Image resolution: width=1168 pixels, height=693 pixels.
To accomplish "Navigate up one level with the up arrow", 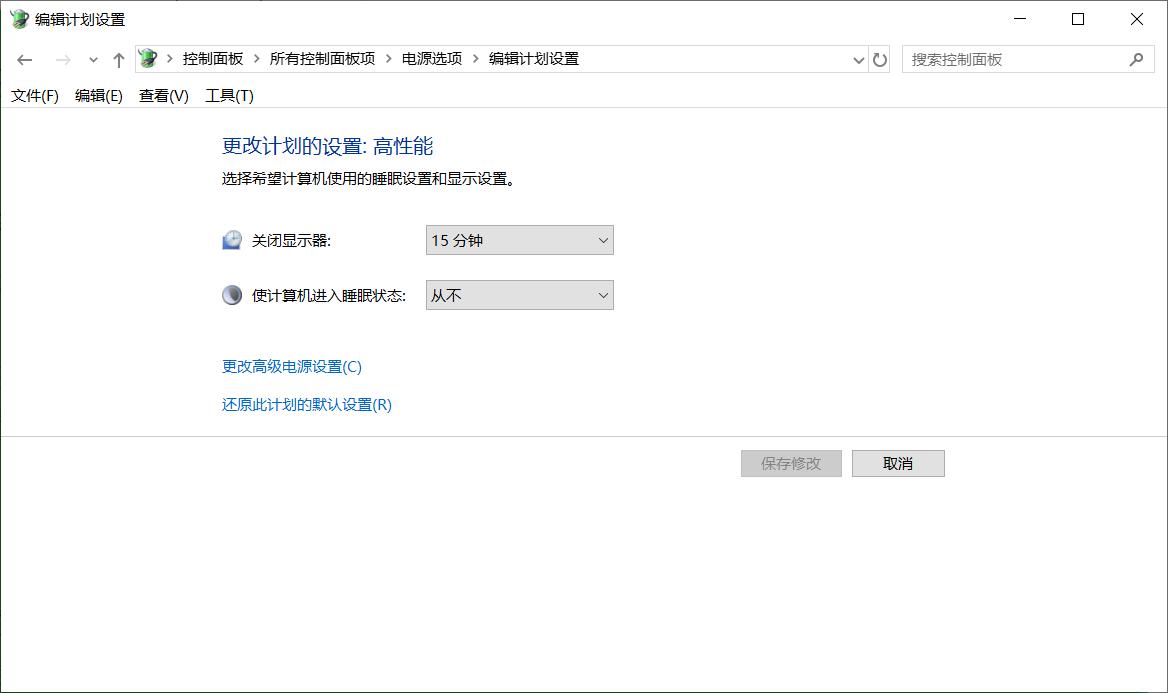I will point(117,59).
